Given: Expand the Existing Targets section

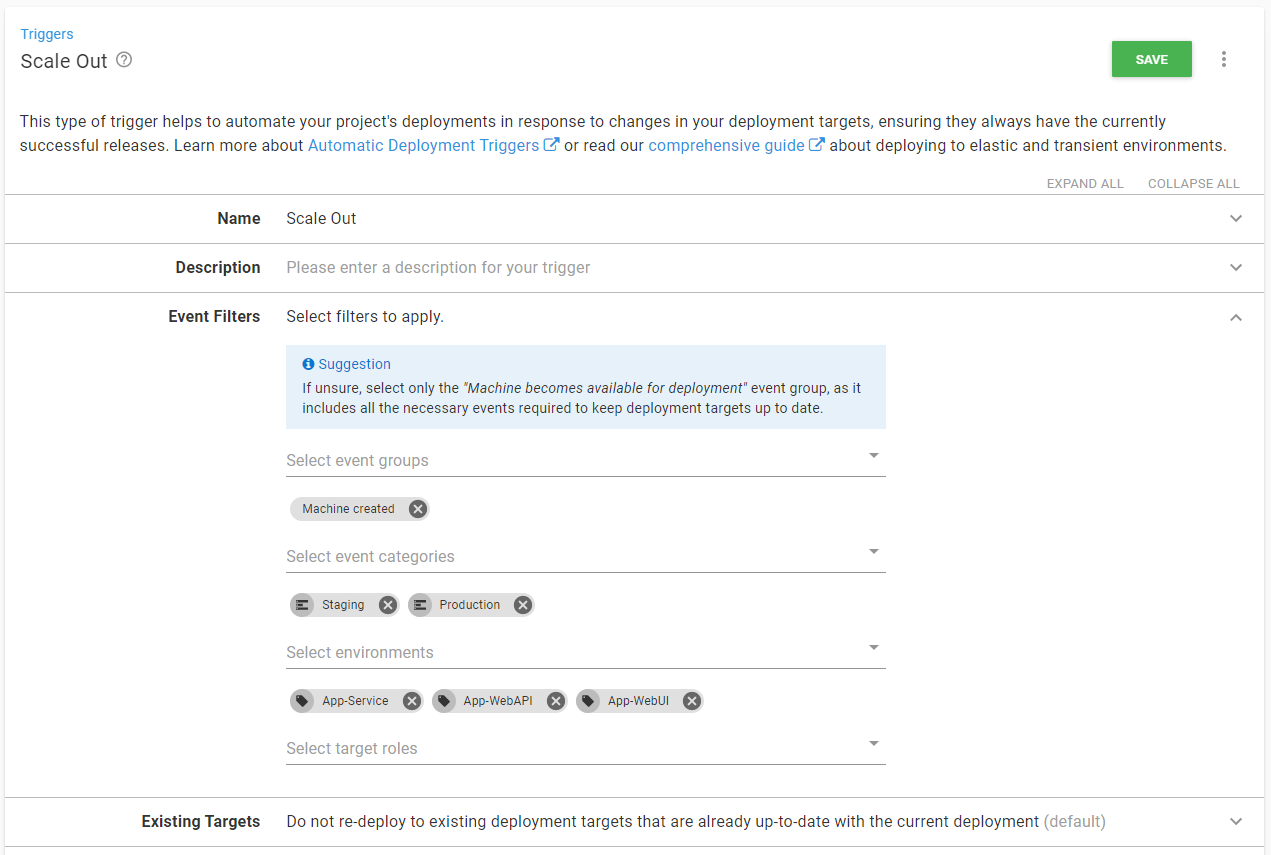Looking at the screenshot, I should (x=1236, y=822).
